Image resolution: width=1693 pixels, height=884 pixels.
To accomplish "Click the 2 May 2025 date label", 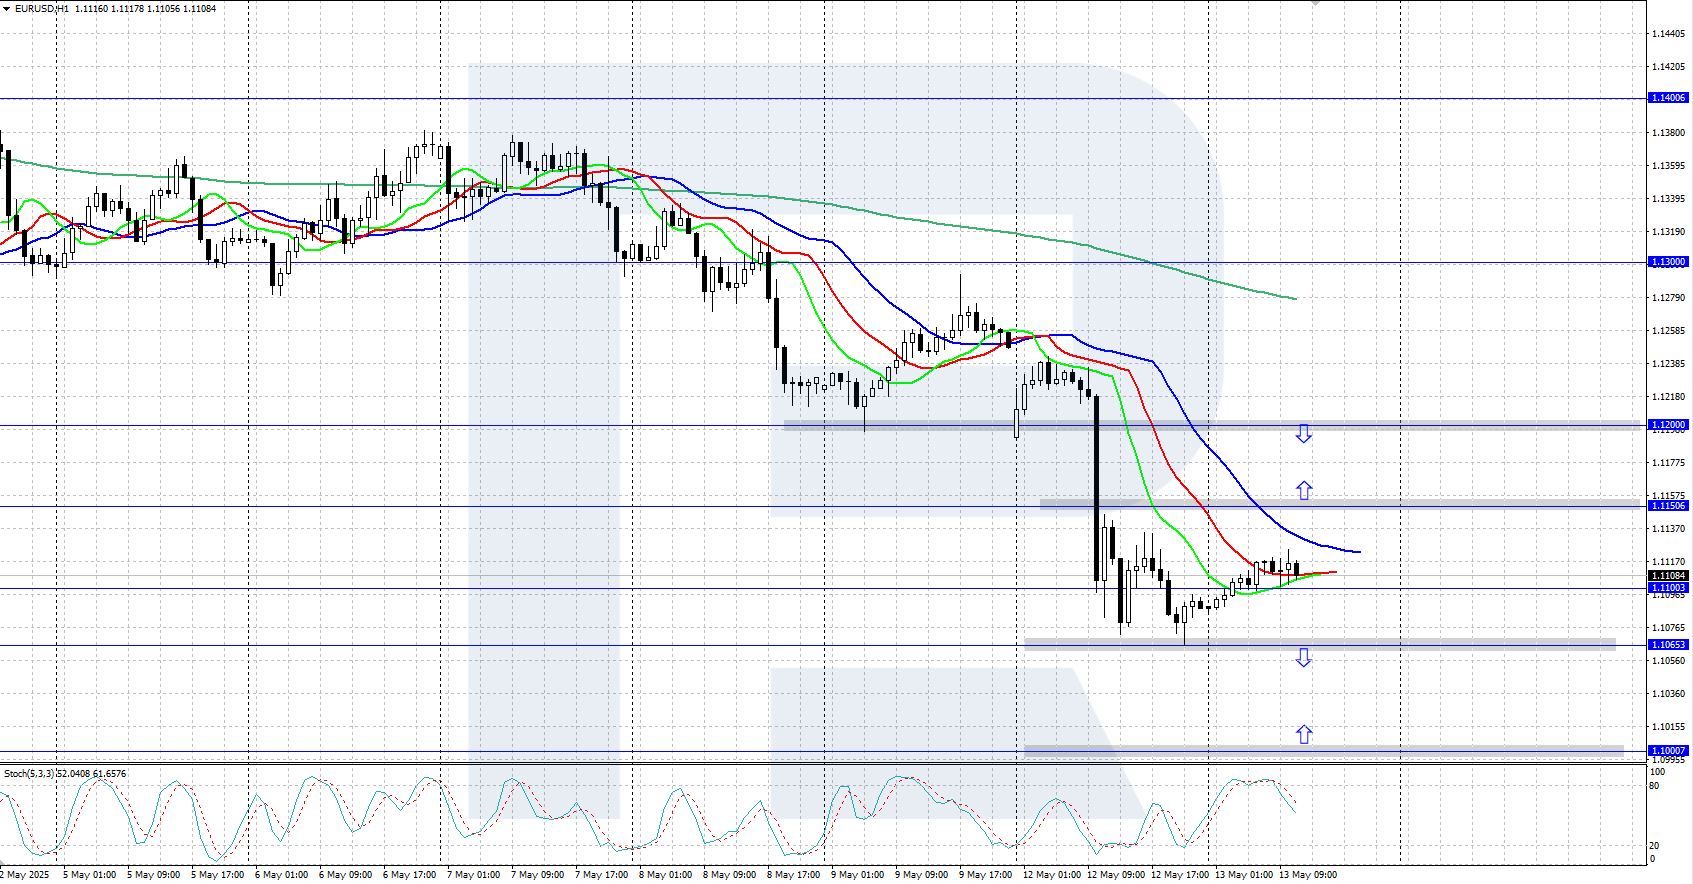I will click(25, 875).
